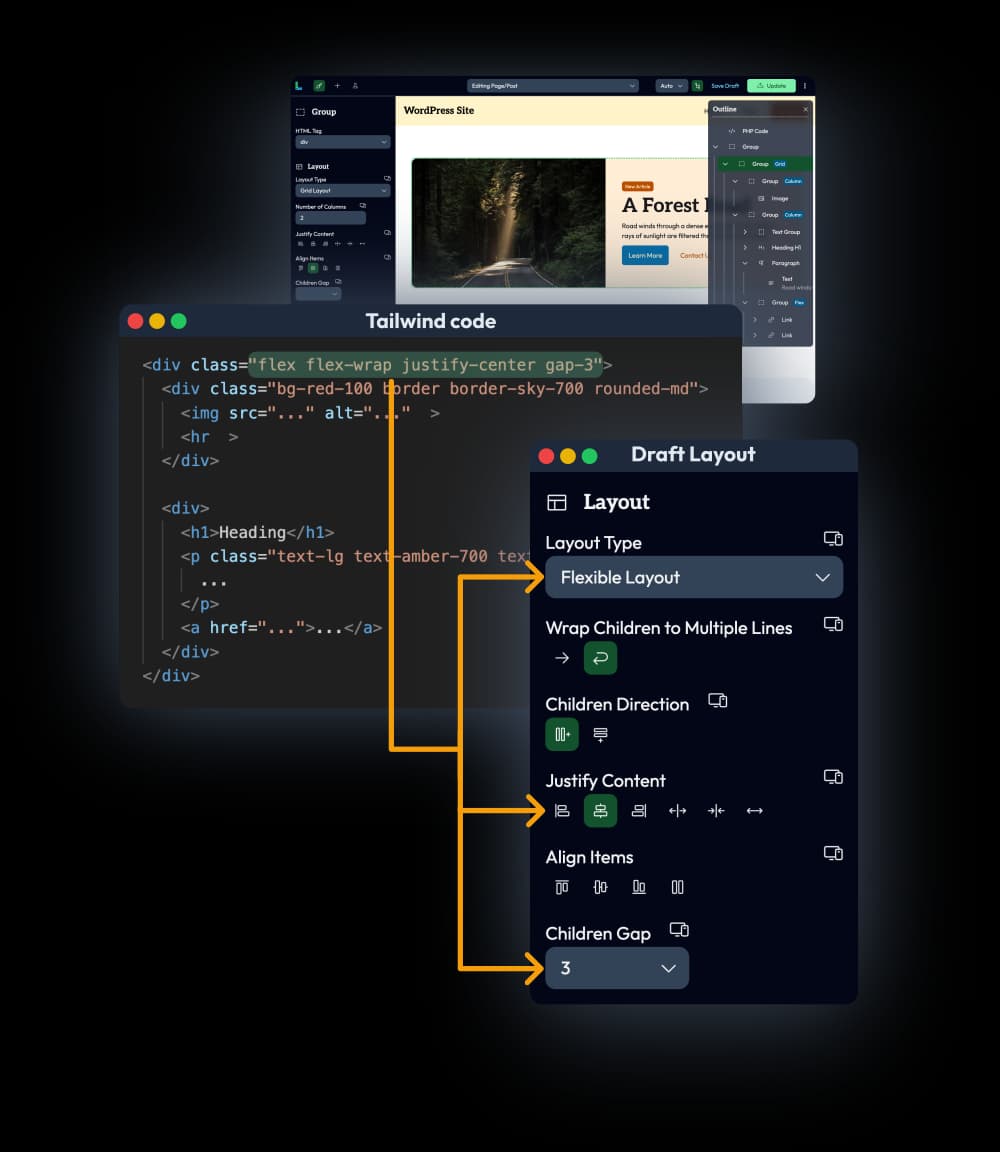
Task: Open the Children Gap dropdown showing 3
Action: (x=617, y=968)
